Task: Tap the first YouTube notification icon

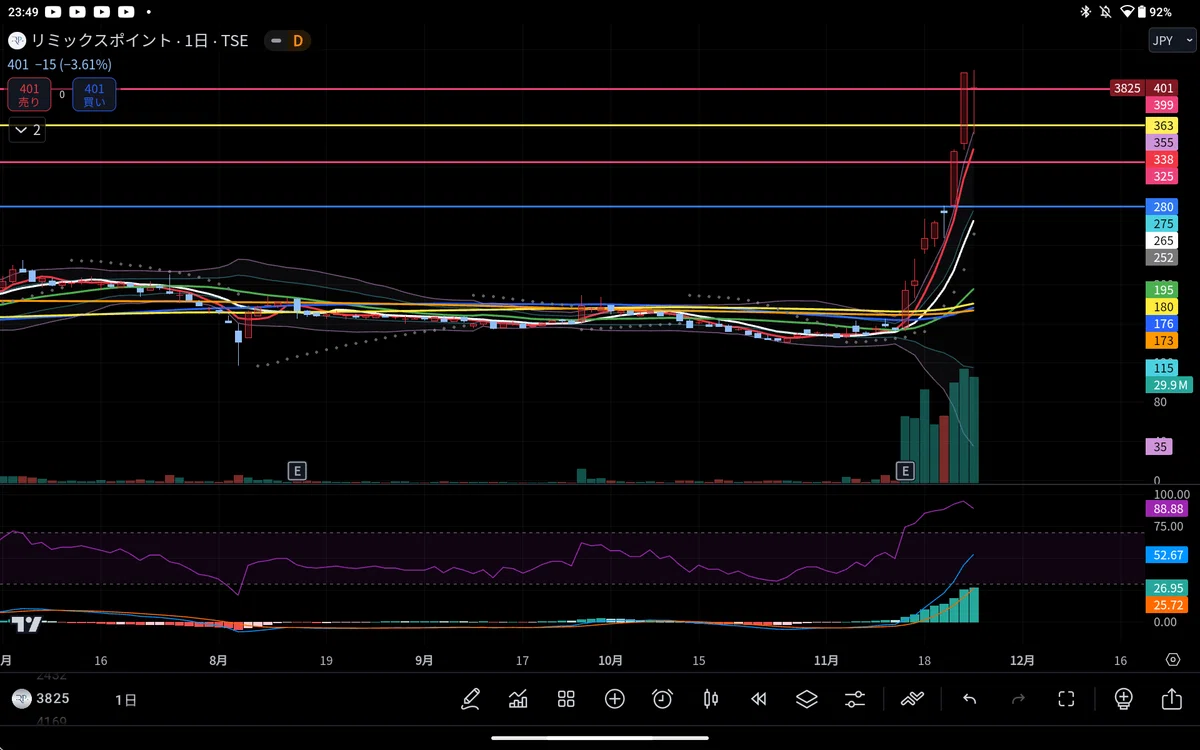Action: tap(52, 12)
